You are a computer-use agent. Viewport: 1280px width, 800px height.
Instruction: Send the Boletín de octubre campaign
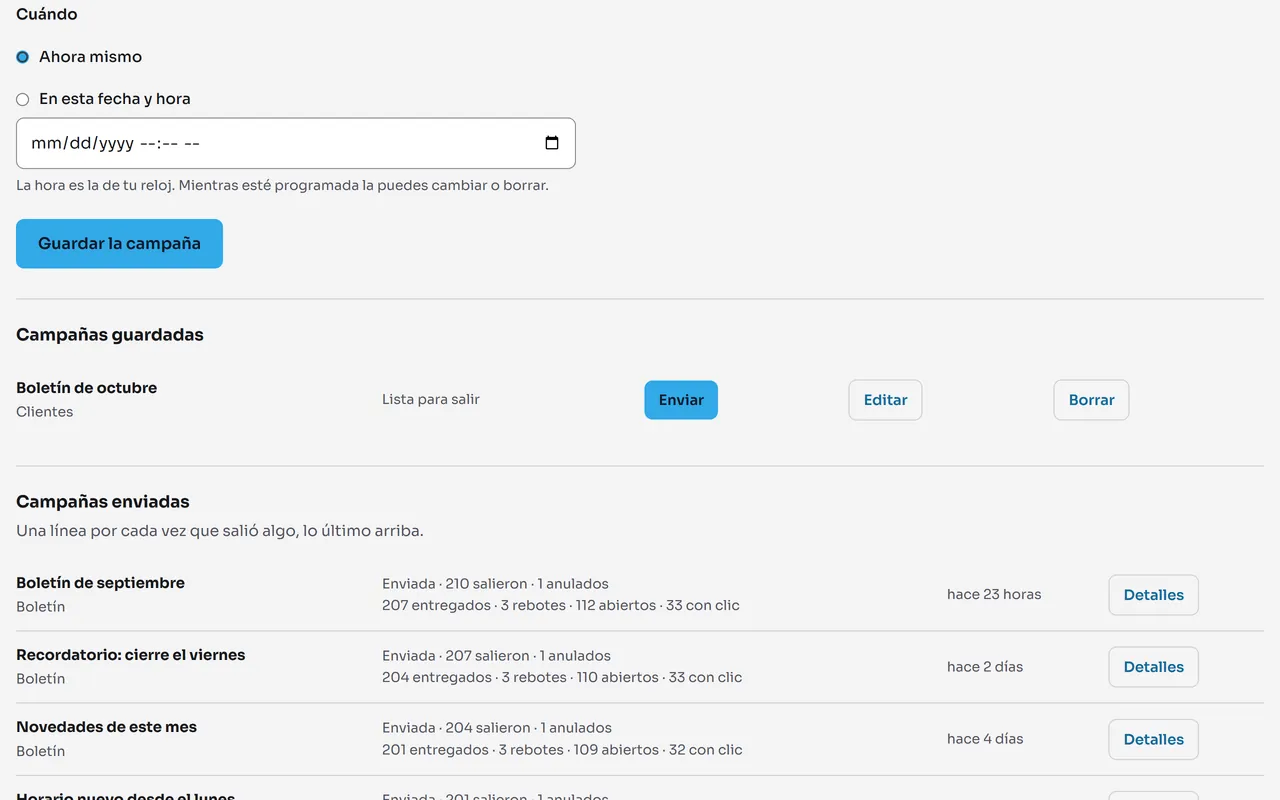click(x=681, y=400)
